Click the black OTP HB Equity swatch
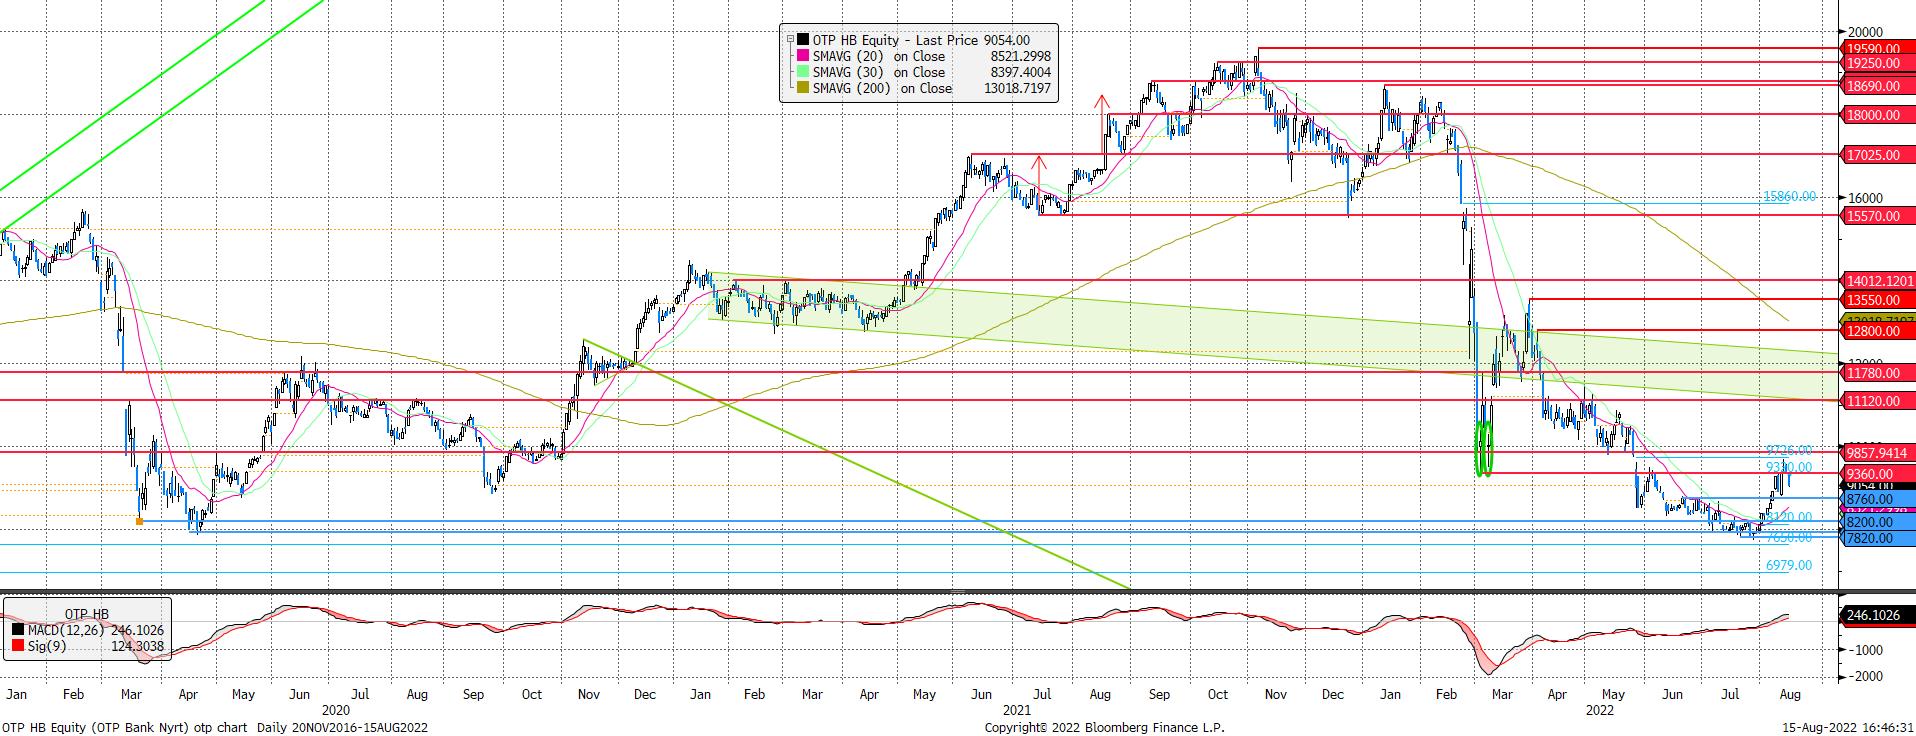 803,40
